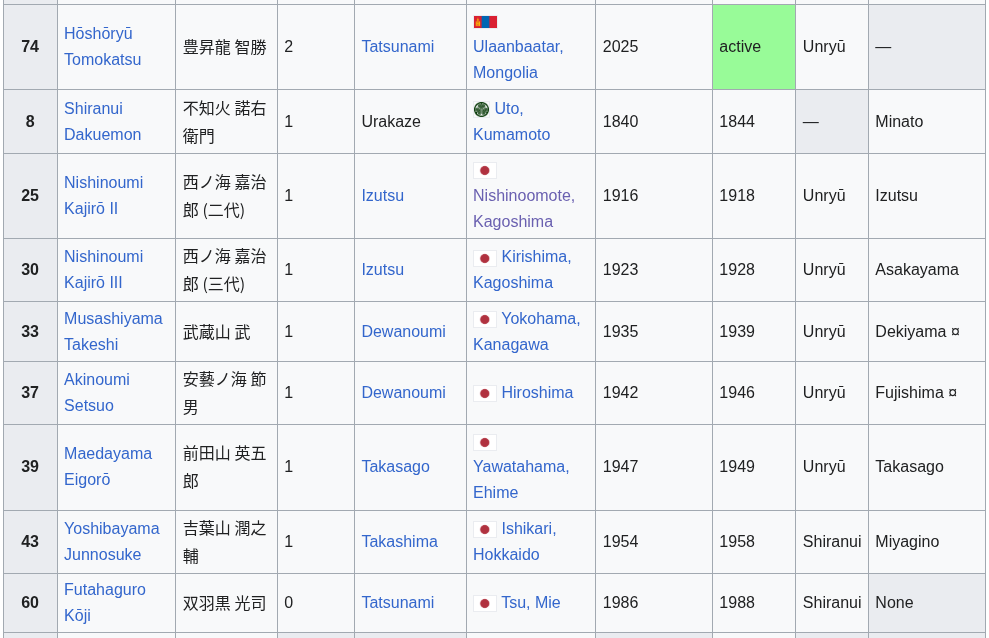Click the yokozuna number 33 cell
Screen dimensions: 989x638
(30, 331)
